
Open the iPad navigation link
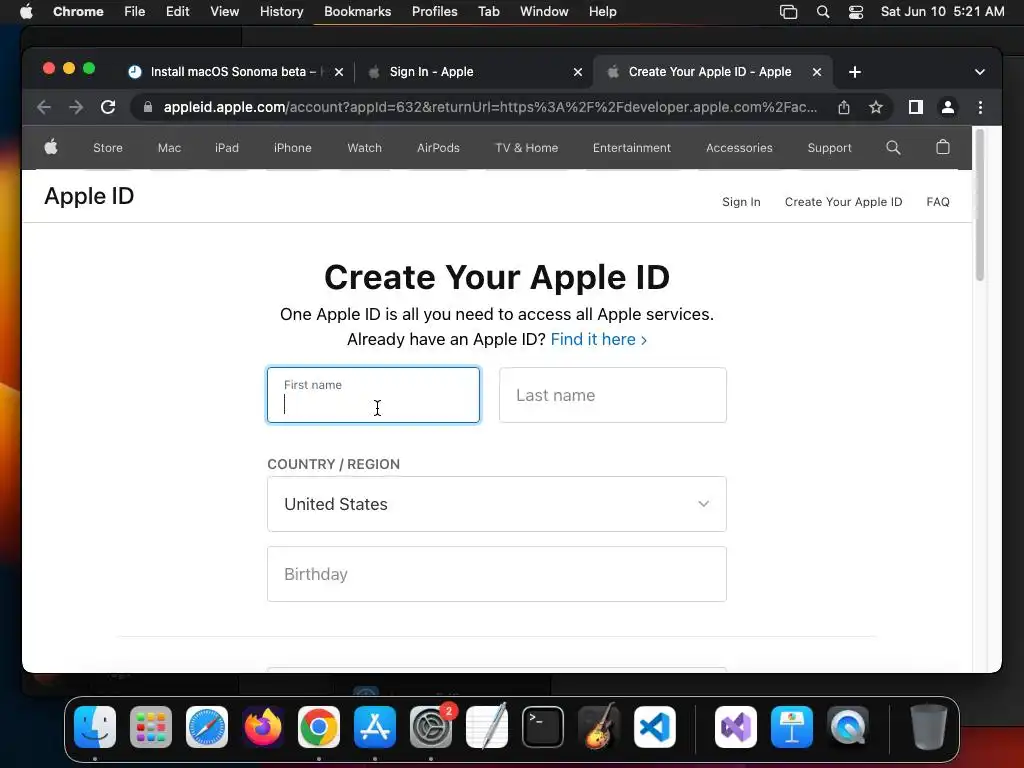227,148
